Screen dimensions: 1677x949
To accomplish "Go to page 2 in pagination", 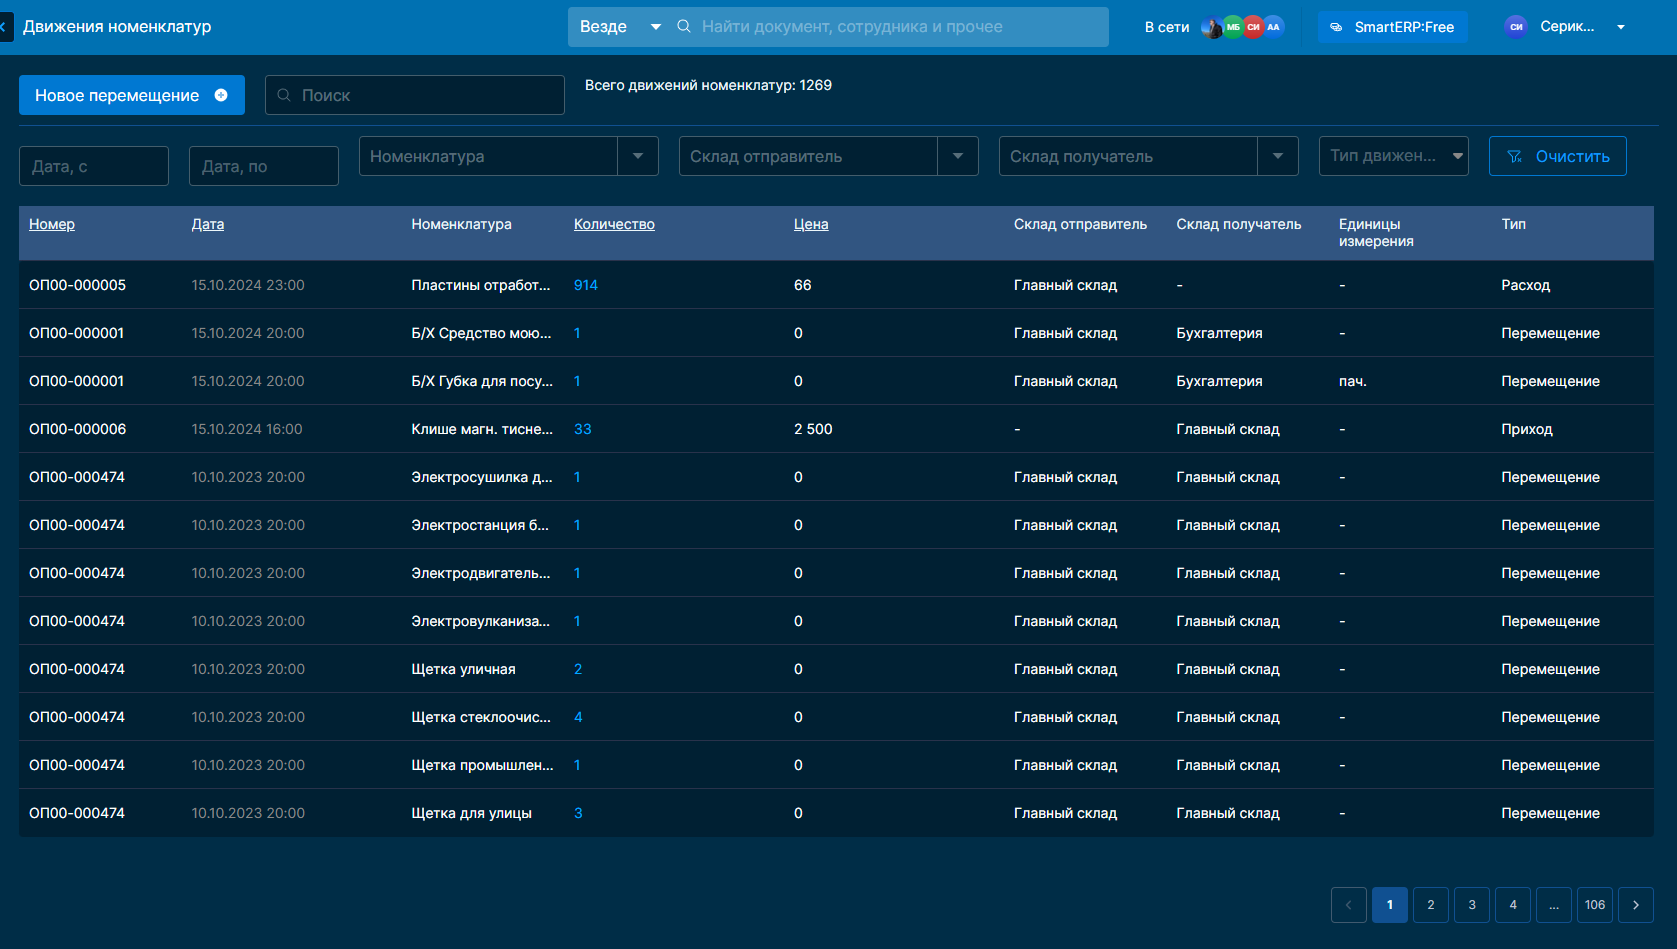I will click(1430, 905).
